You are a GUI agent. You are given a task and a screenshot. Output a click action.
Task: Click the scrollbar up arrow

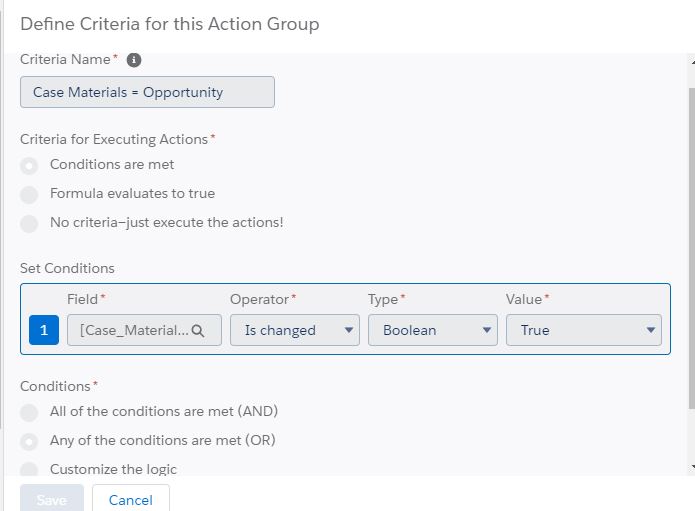[x=690, y=60]
